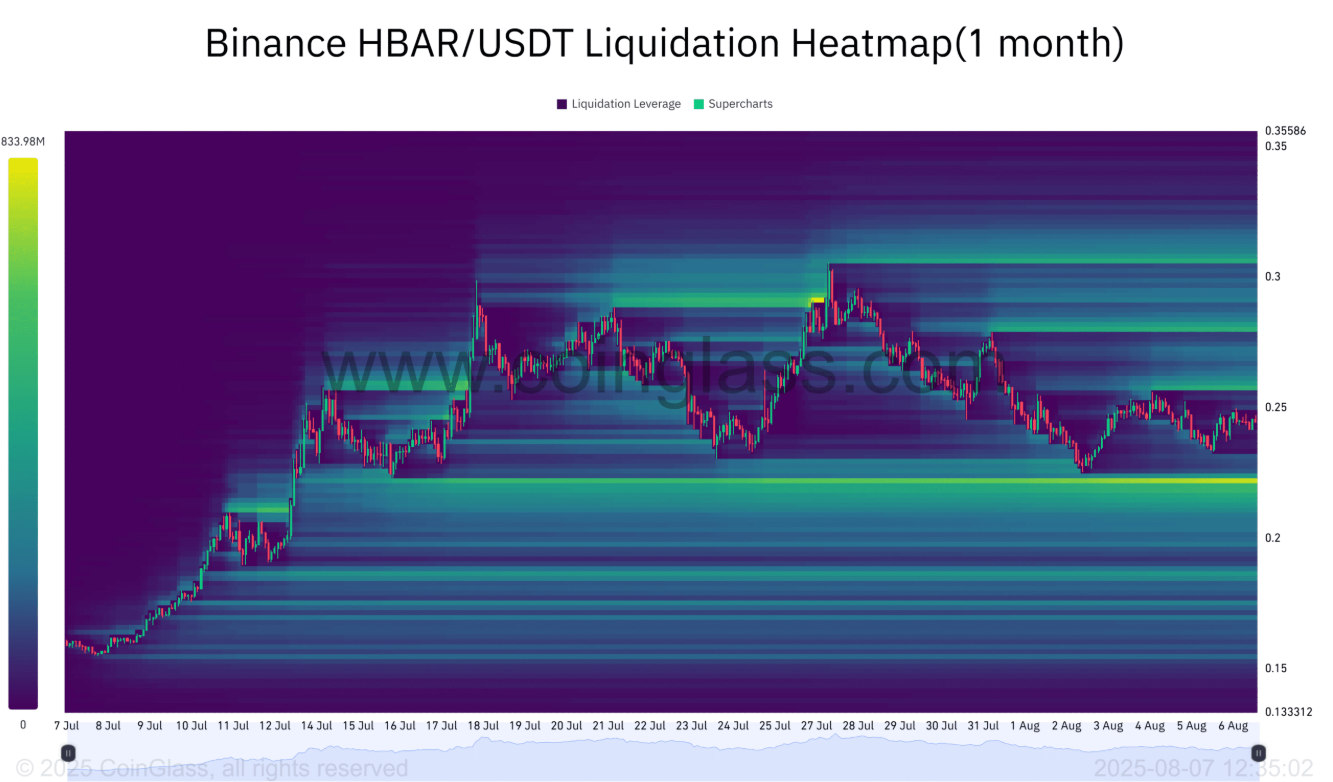1333x782 pixels.
Task: Click the 18 Jul date label
Action: (483, 726)
